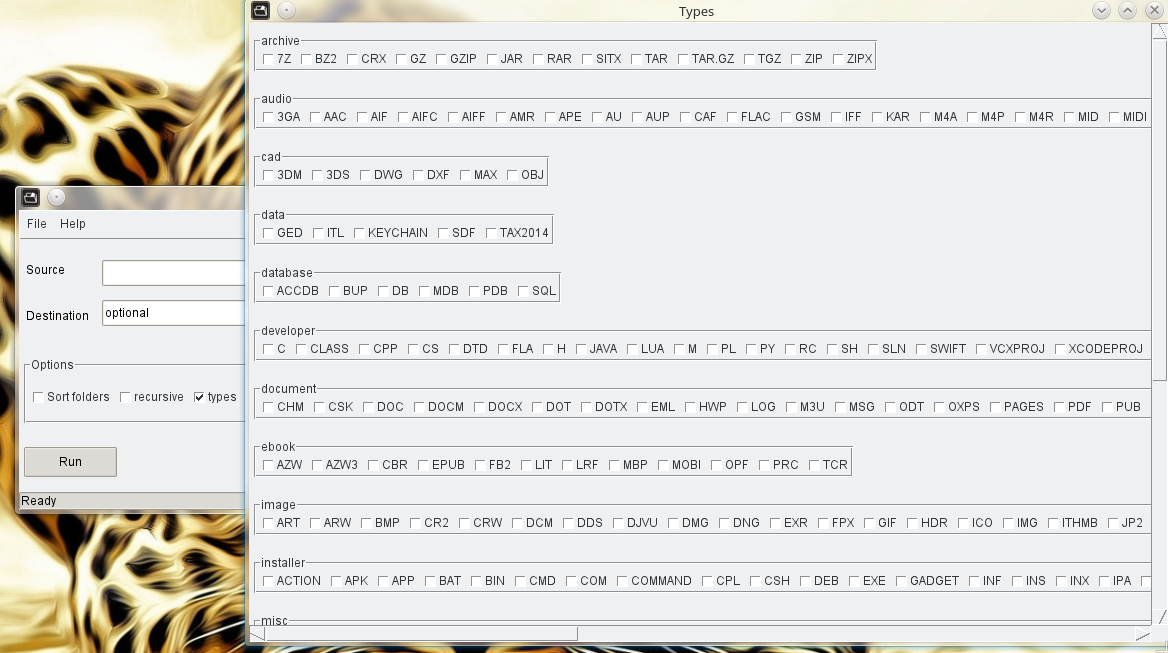The image size is (1168, 653).
Task: Click the folder icon on the main window titlebar
Action: click(30, 197)
